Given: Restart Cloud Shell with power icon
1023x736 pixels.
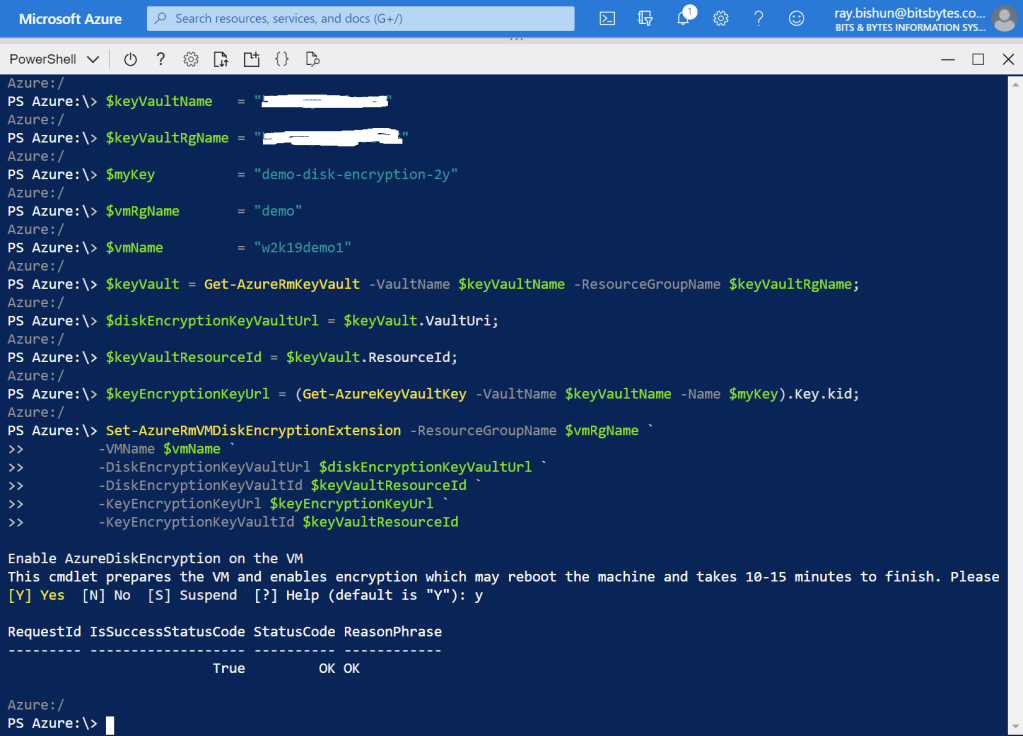Looking at the screenshot, I should (130, 59).
